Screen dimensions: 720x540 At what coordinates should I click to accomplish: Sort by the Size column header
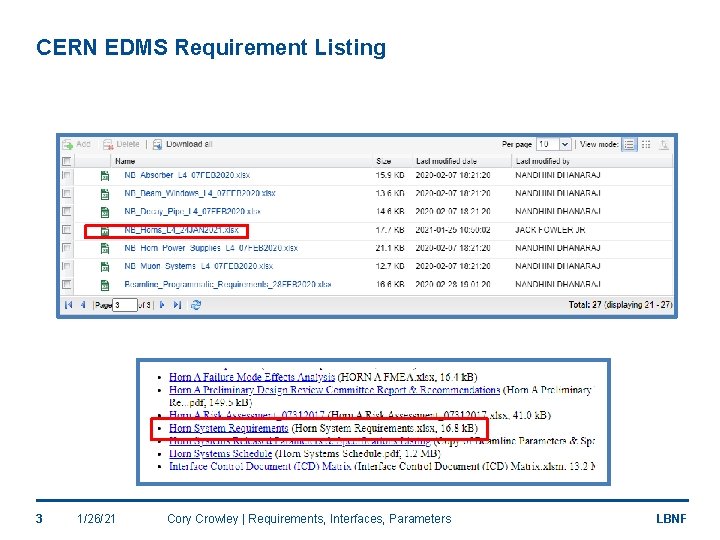point(383,161)
